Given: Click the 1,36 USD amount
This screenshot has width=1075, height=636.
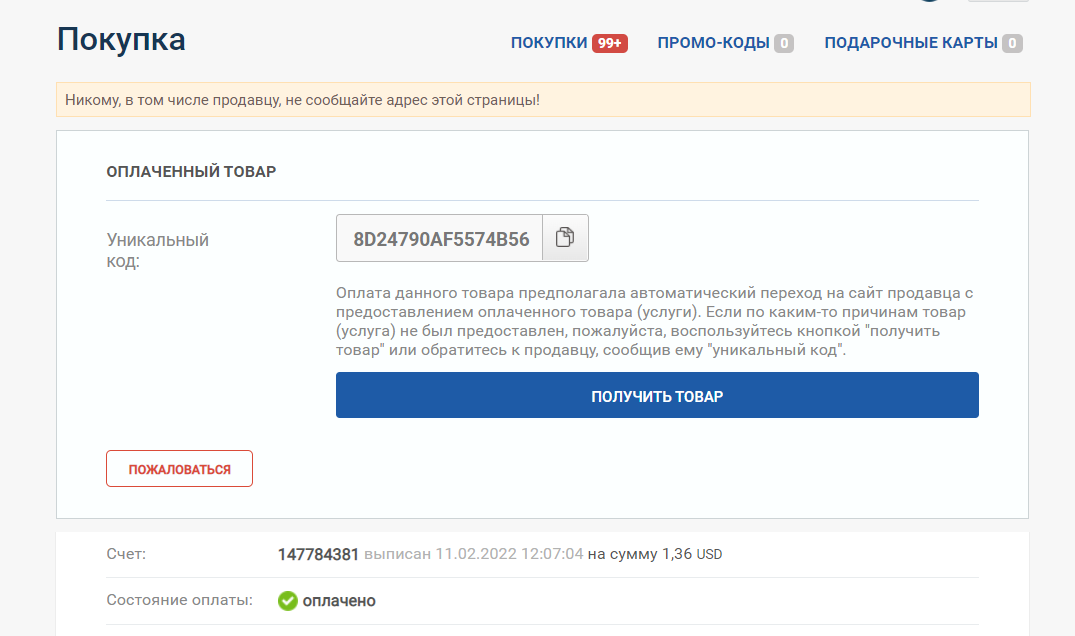Looking at the screenshot, I should coord(691,554).
